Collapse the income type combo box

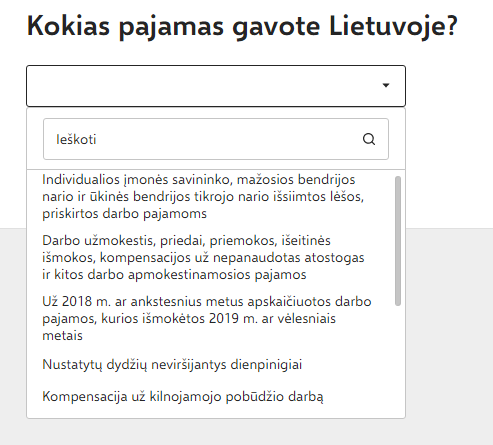point(216,86)
